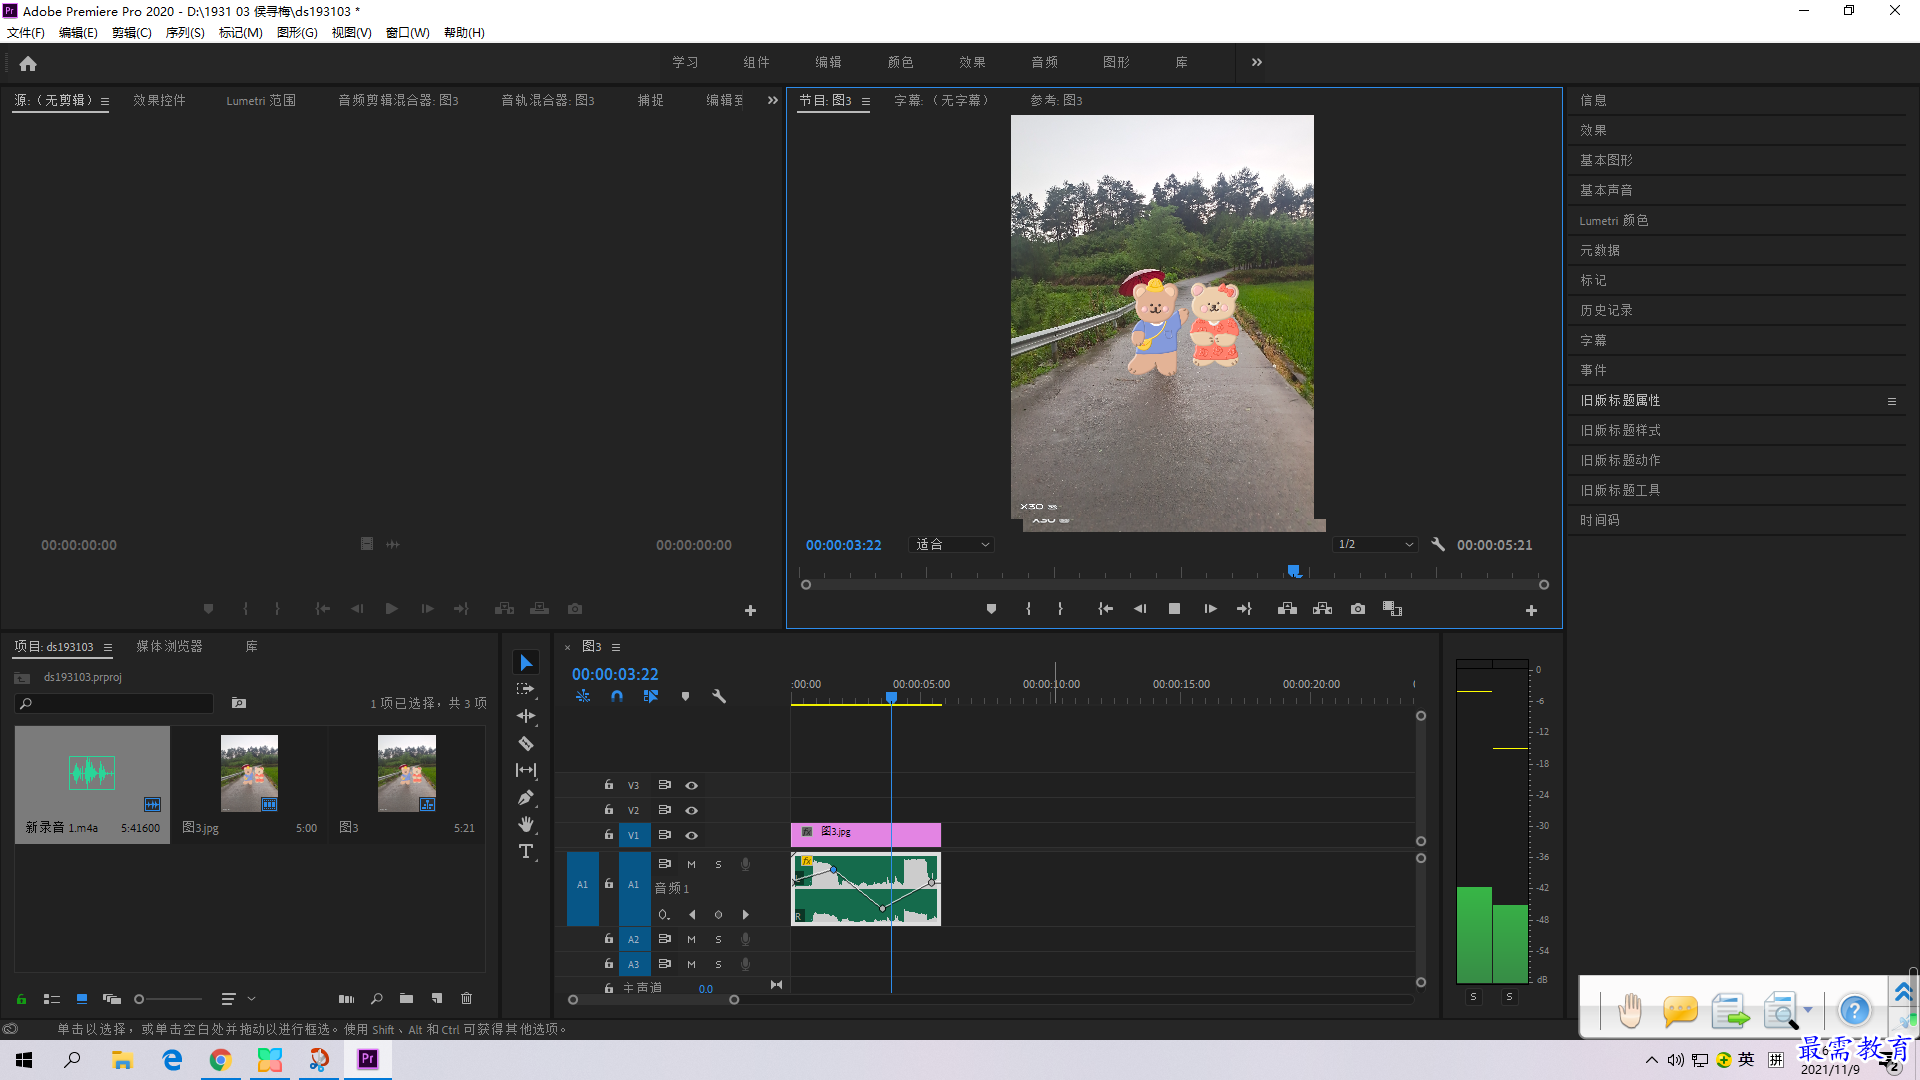1920x1080 pixels.
Task: Select pink 图3.jpg clip on V1
Action: tap(866, 834)
